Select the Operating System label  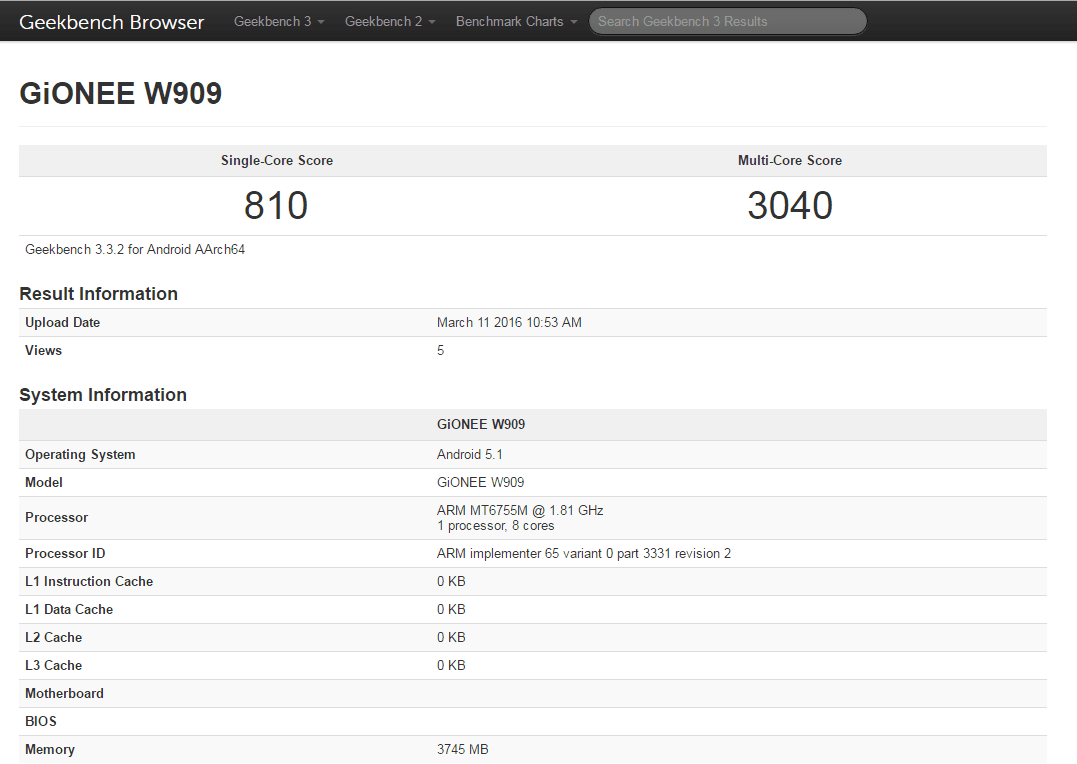[x=80, y=454]
